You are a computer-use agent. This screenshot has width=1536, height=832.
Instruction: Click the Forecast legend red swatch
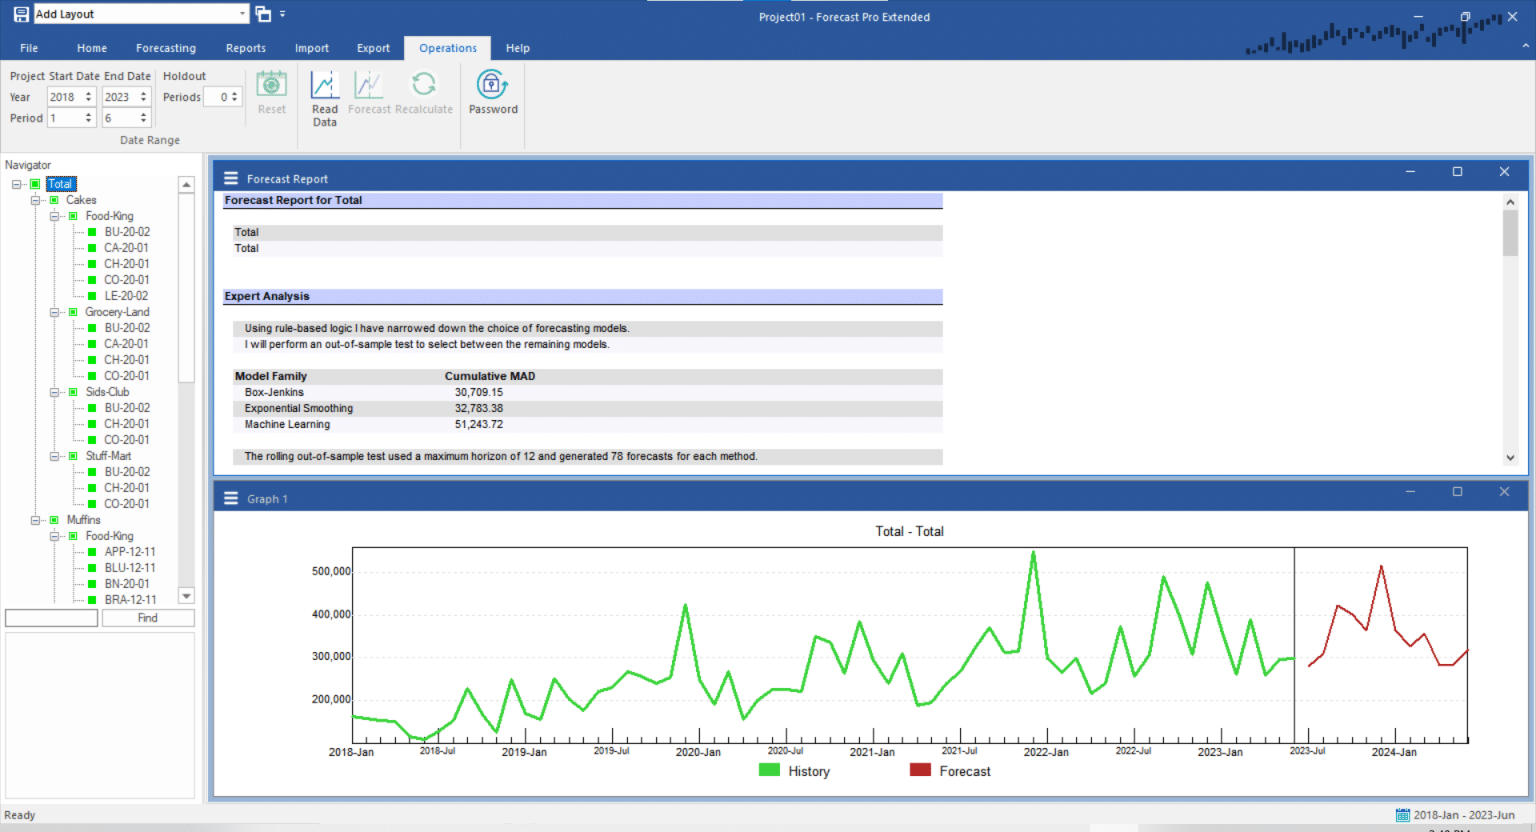click(920, 770)
